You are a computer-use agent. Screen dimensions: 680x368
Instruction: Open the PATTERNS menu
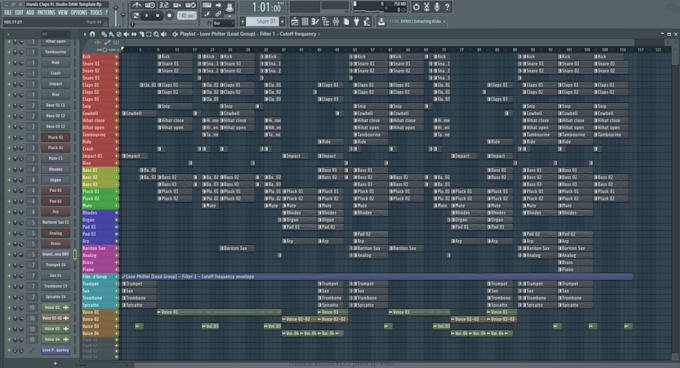(x=46, y=13)
